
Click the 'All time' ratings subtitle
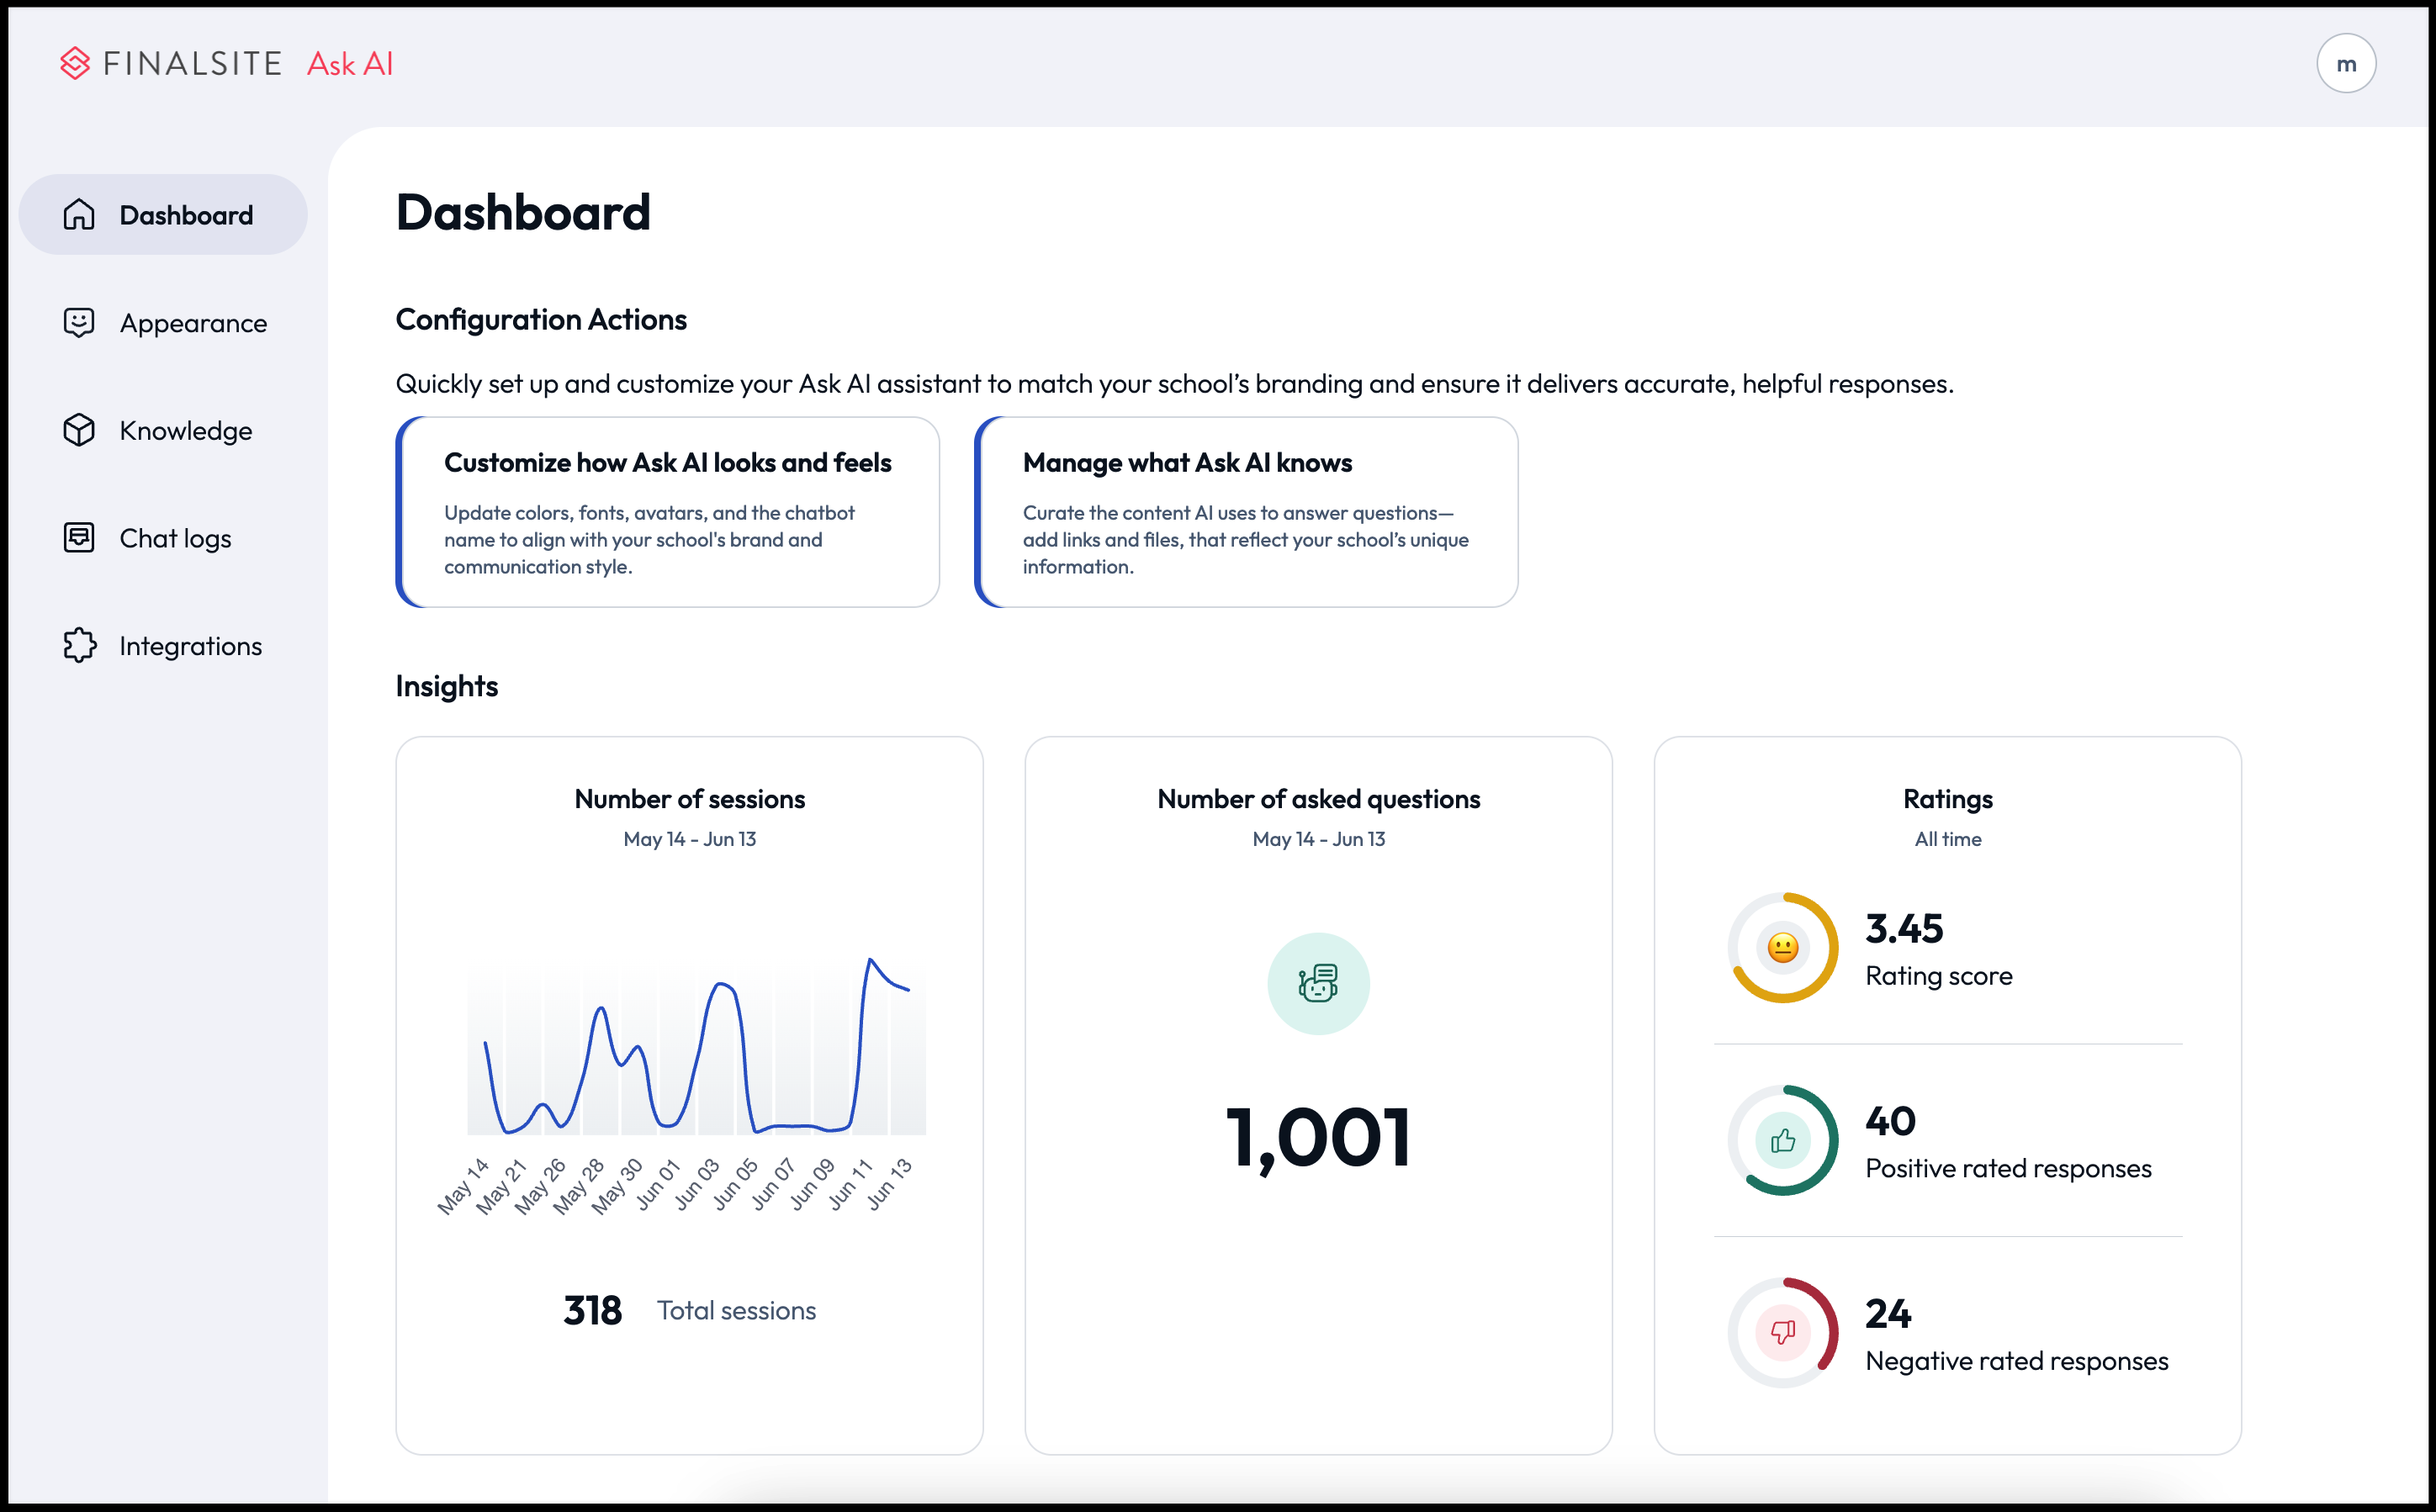pos(1947,839)
